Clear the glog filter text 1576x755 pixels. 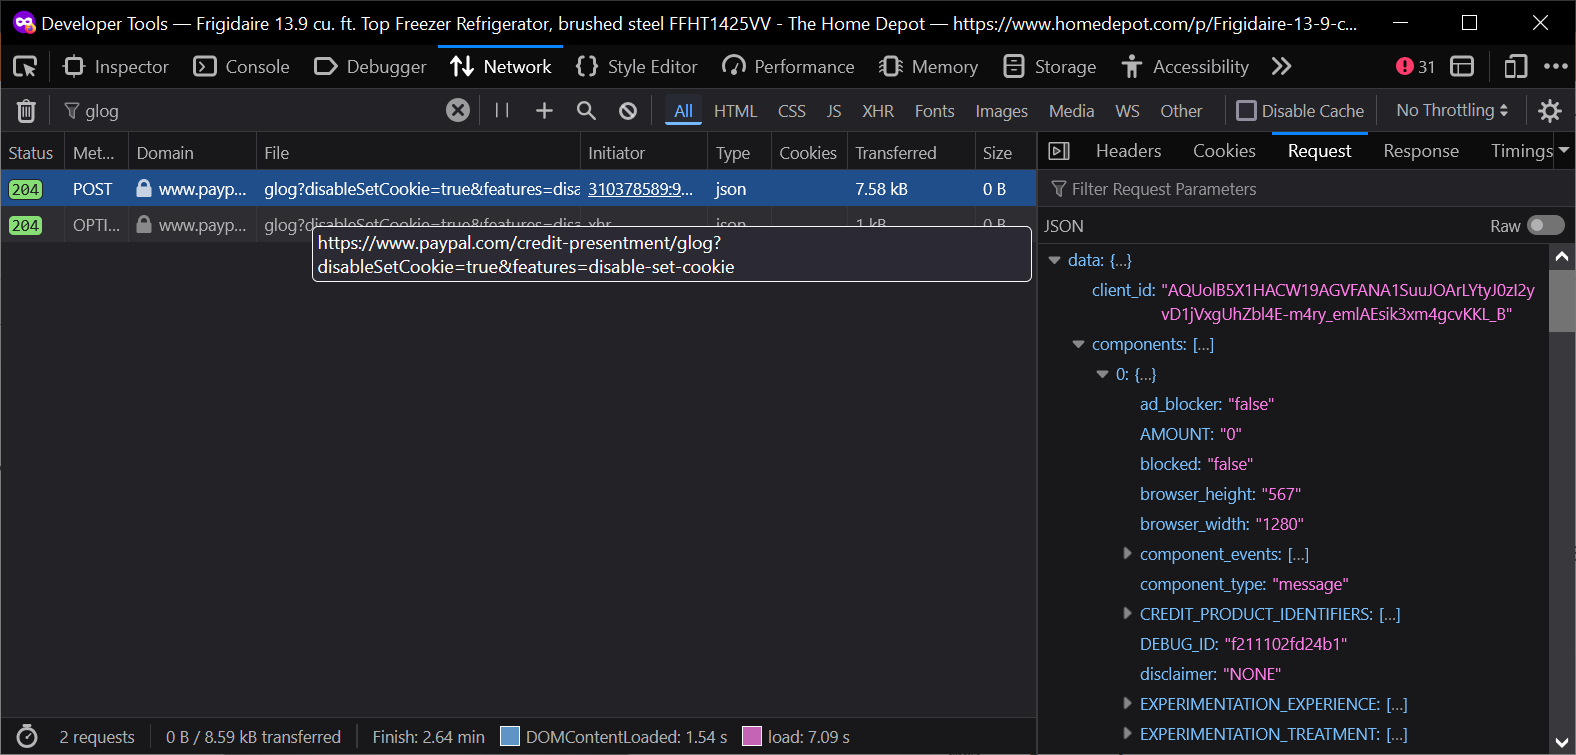(458, 110)
